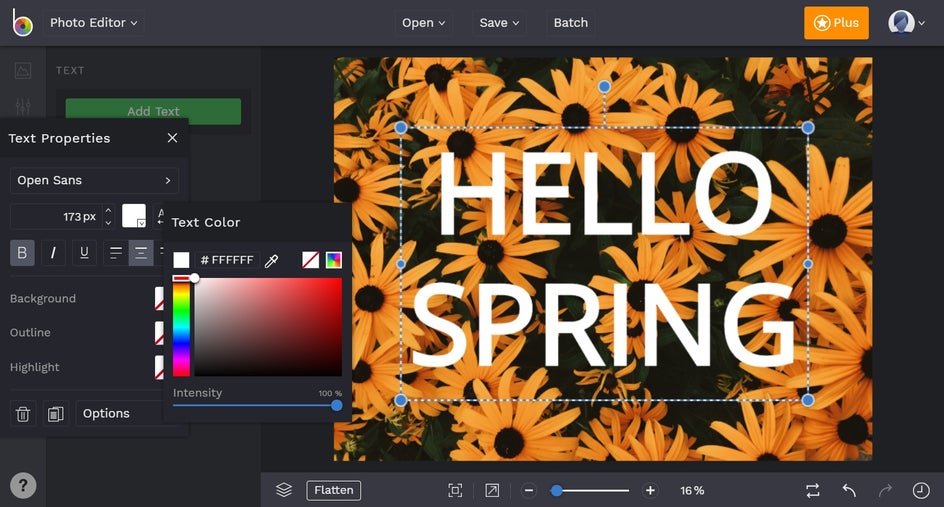
Task: Click the top-left text box resize handle
Action: [x=401, y=127]
